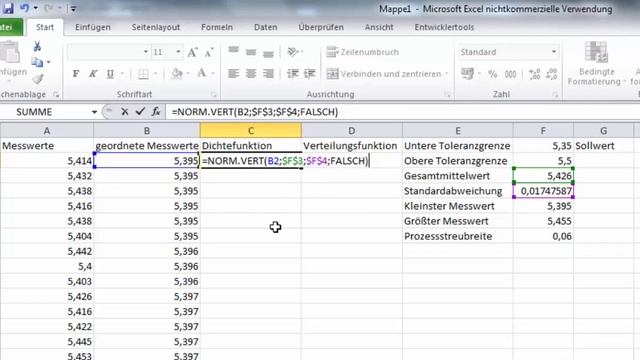
Task: Select column F header
Action: pos(543,131)
